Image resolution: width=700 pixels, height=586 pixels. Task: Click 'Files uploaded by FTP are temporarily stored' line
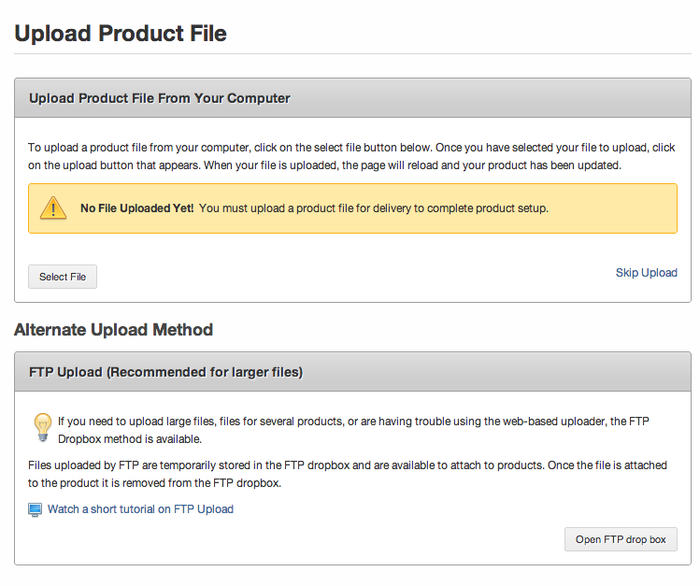click(347, 465)
